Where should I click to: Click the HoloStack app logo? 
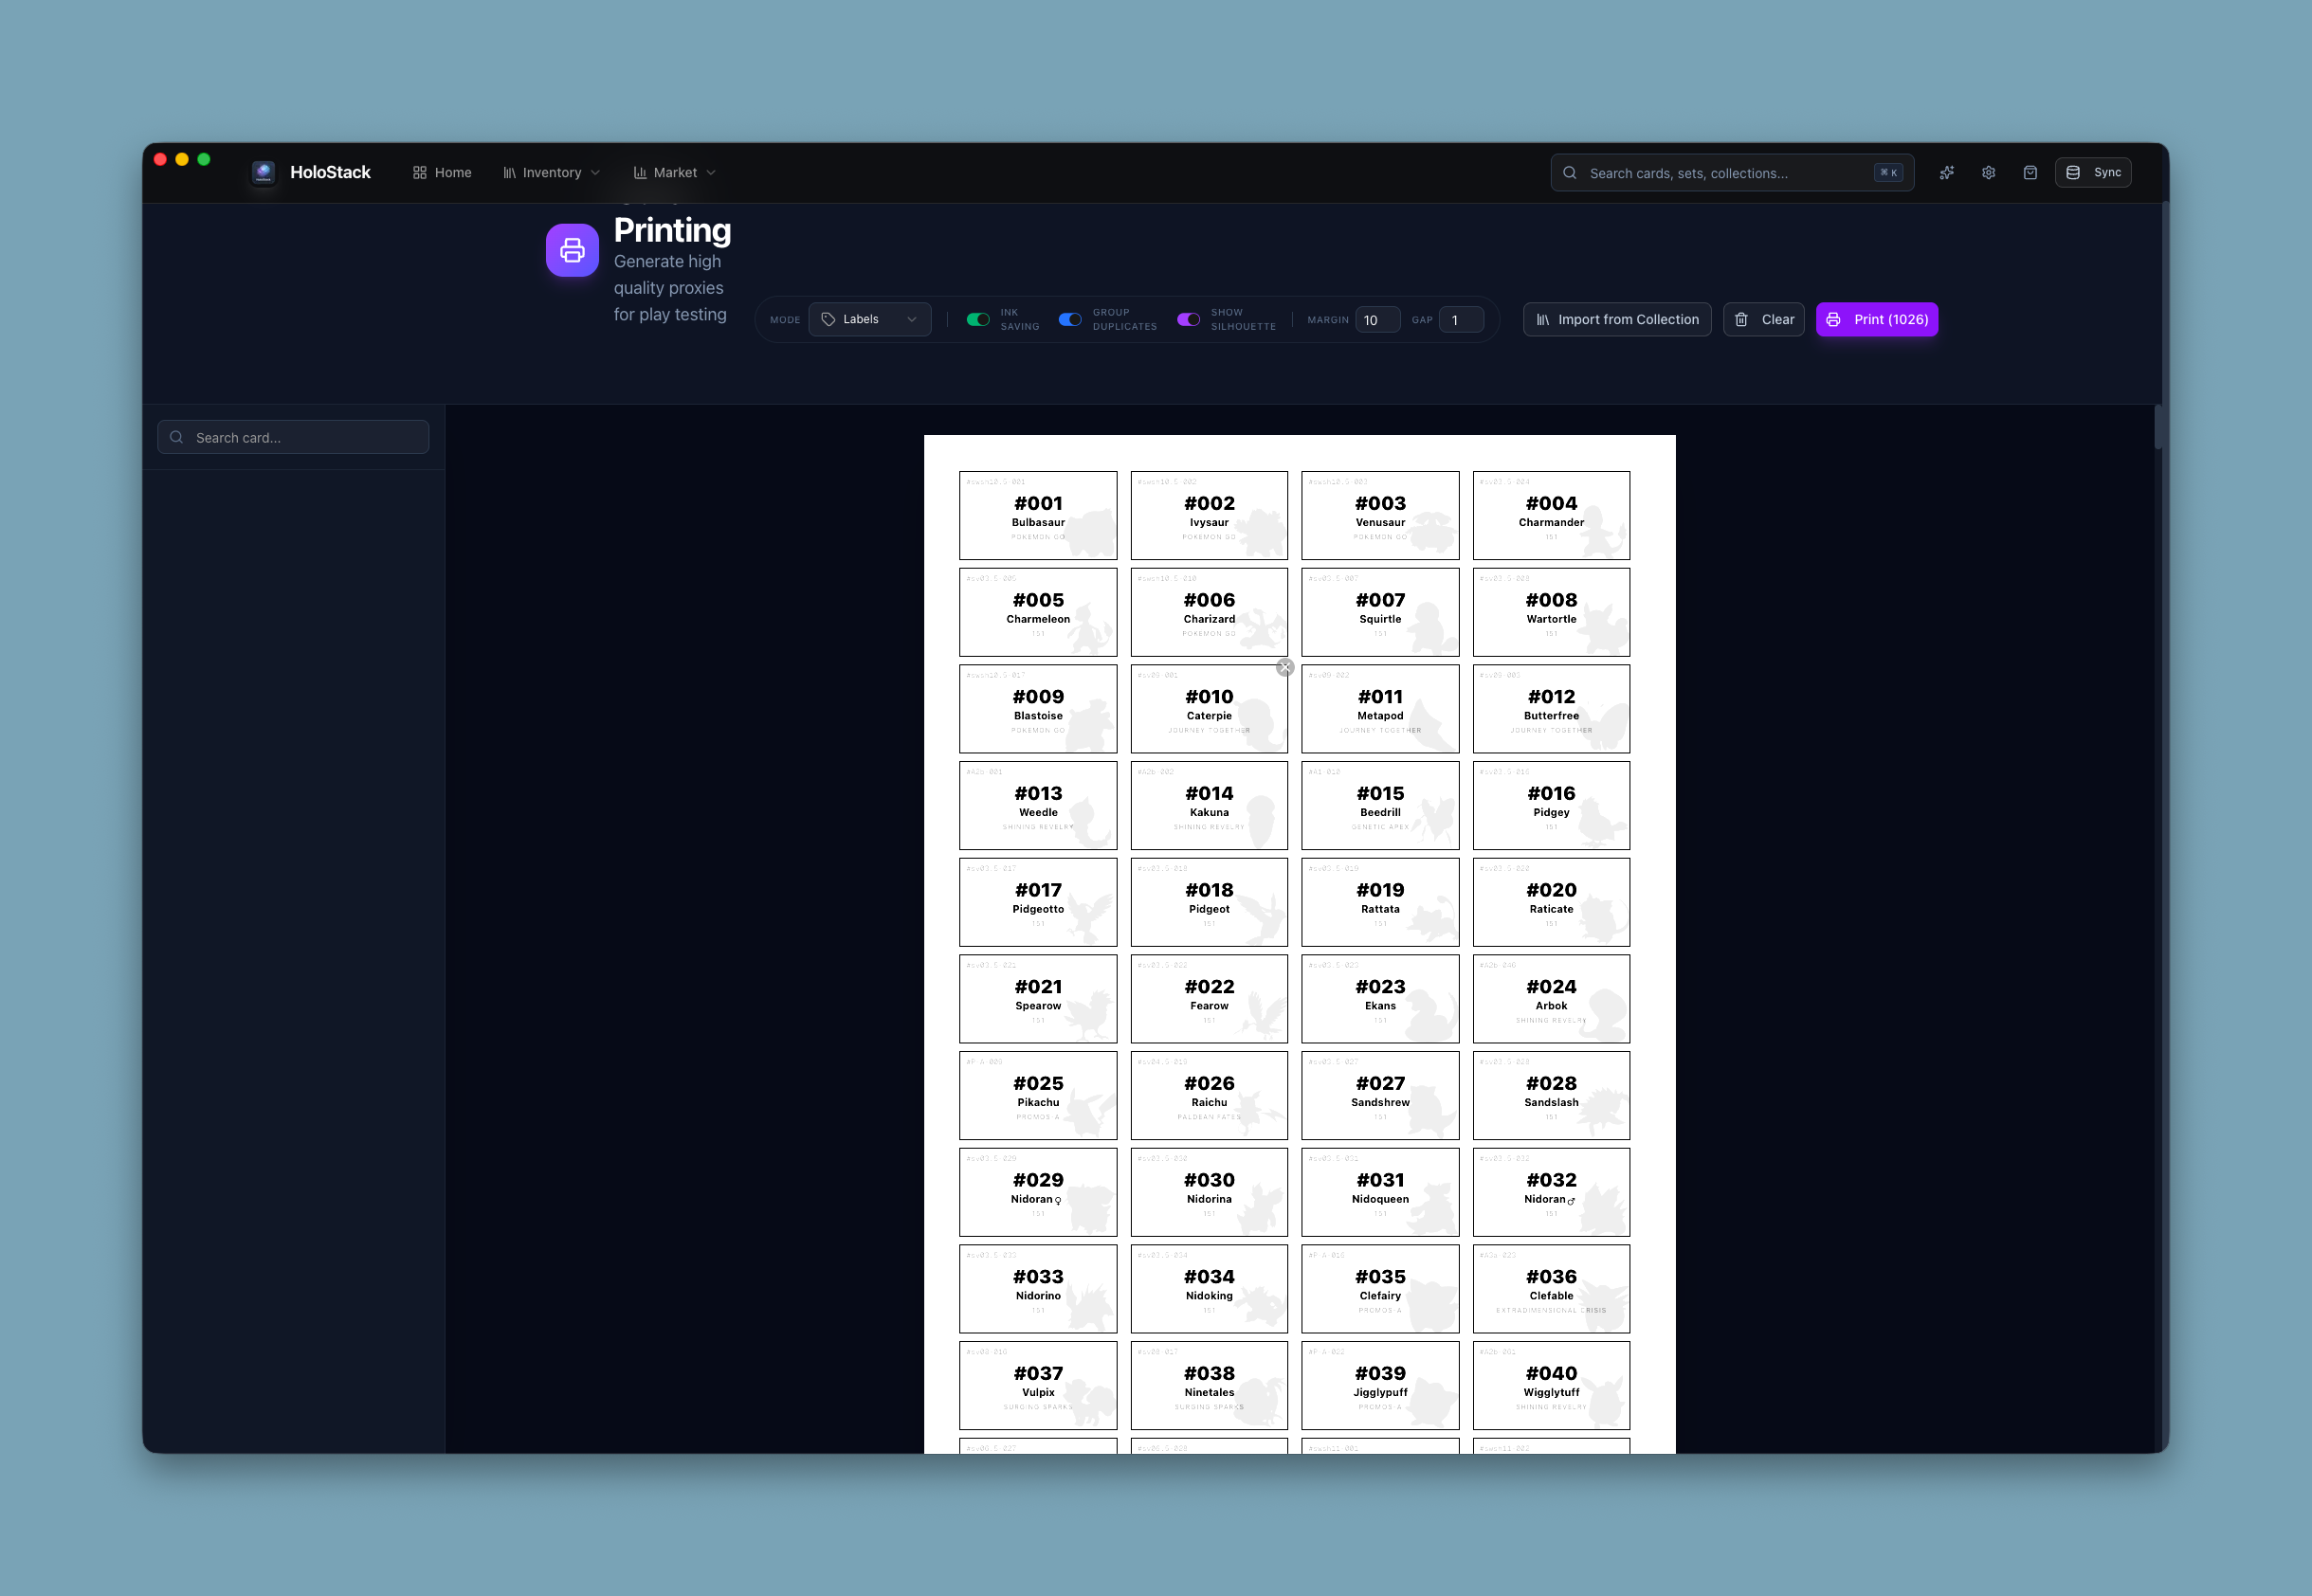(x=263, y=172)
